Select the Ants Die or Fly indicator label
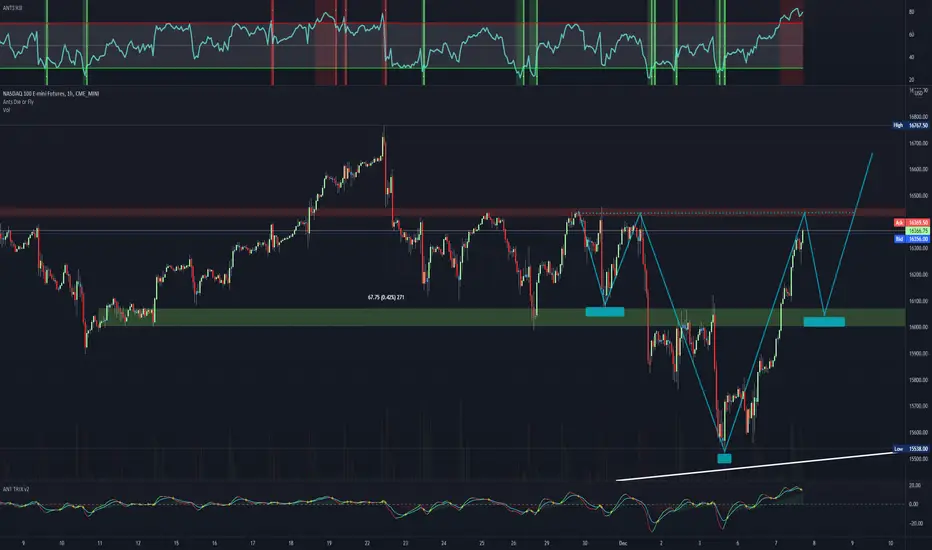Screen dimensions: 932x550 [x=18, y=102]
